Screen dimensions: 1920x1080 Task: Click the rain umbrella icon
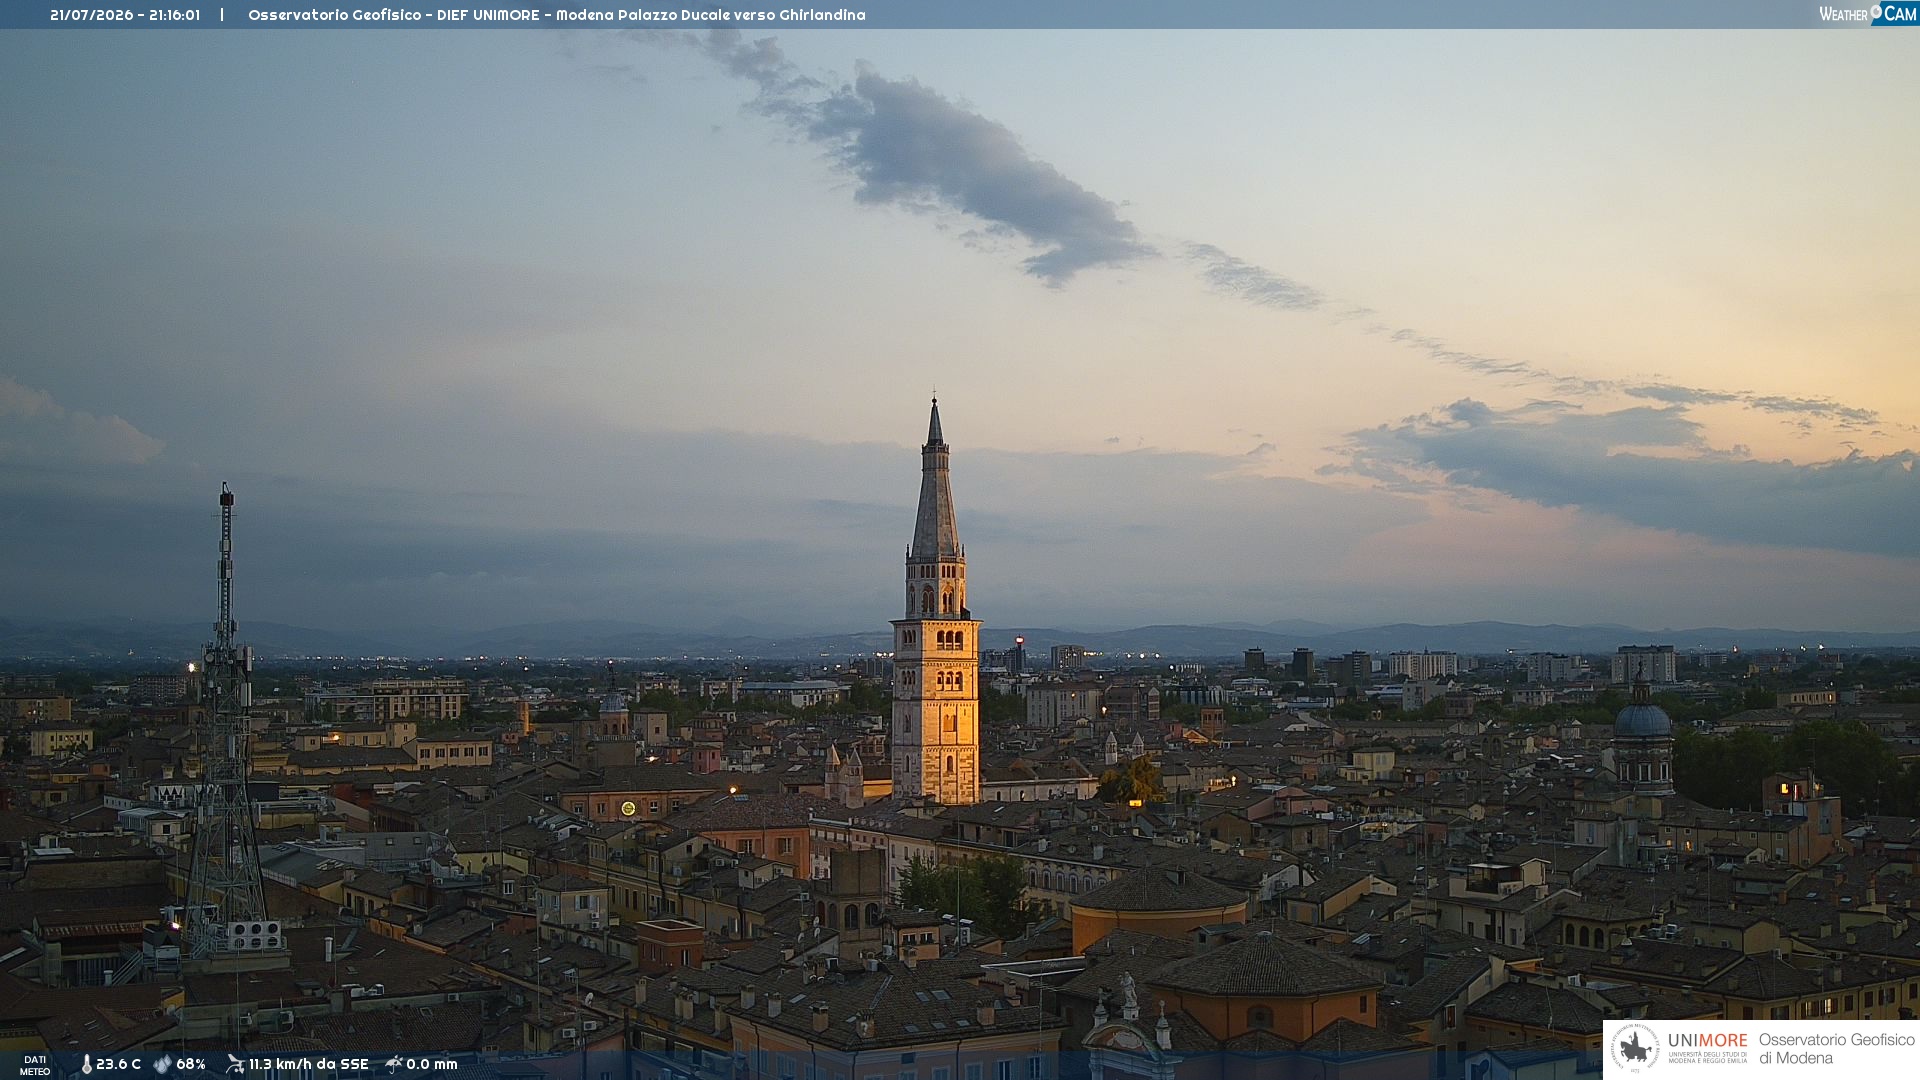click(394, 1064)
